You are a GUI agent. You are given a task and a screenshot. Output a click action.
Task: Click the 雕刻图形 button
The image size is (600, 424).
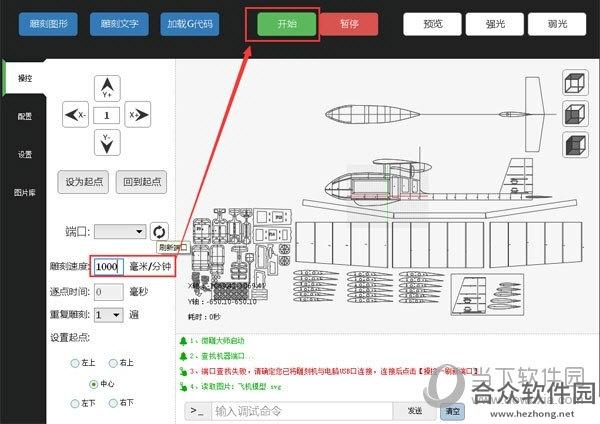[48, 24]
